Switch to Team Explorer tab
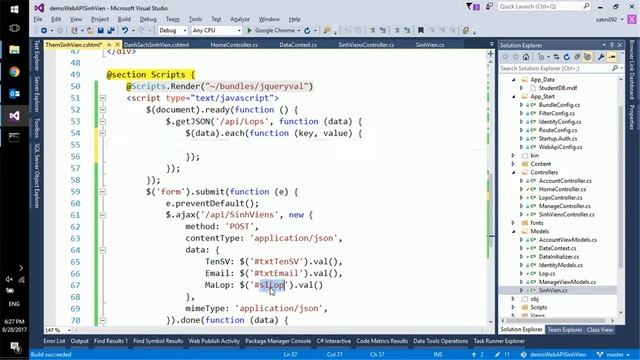The image size is (640, 360). (x=565, y=330)
